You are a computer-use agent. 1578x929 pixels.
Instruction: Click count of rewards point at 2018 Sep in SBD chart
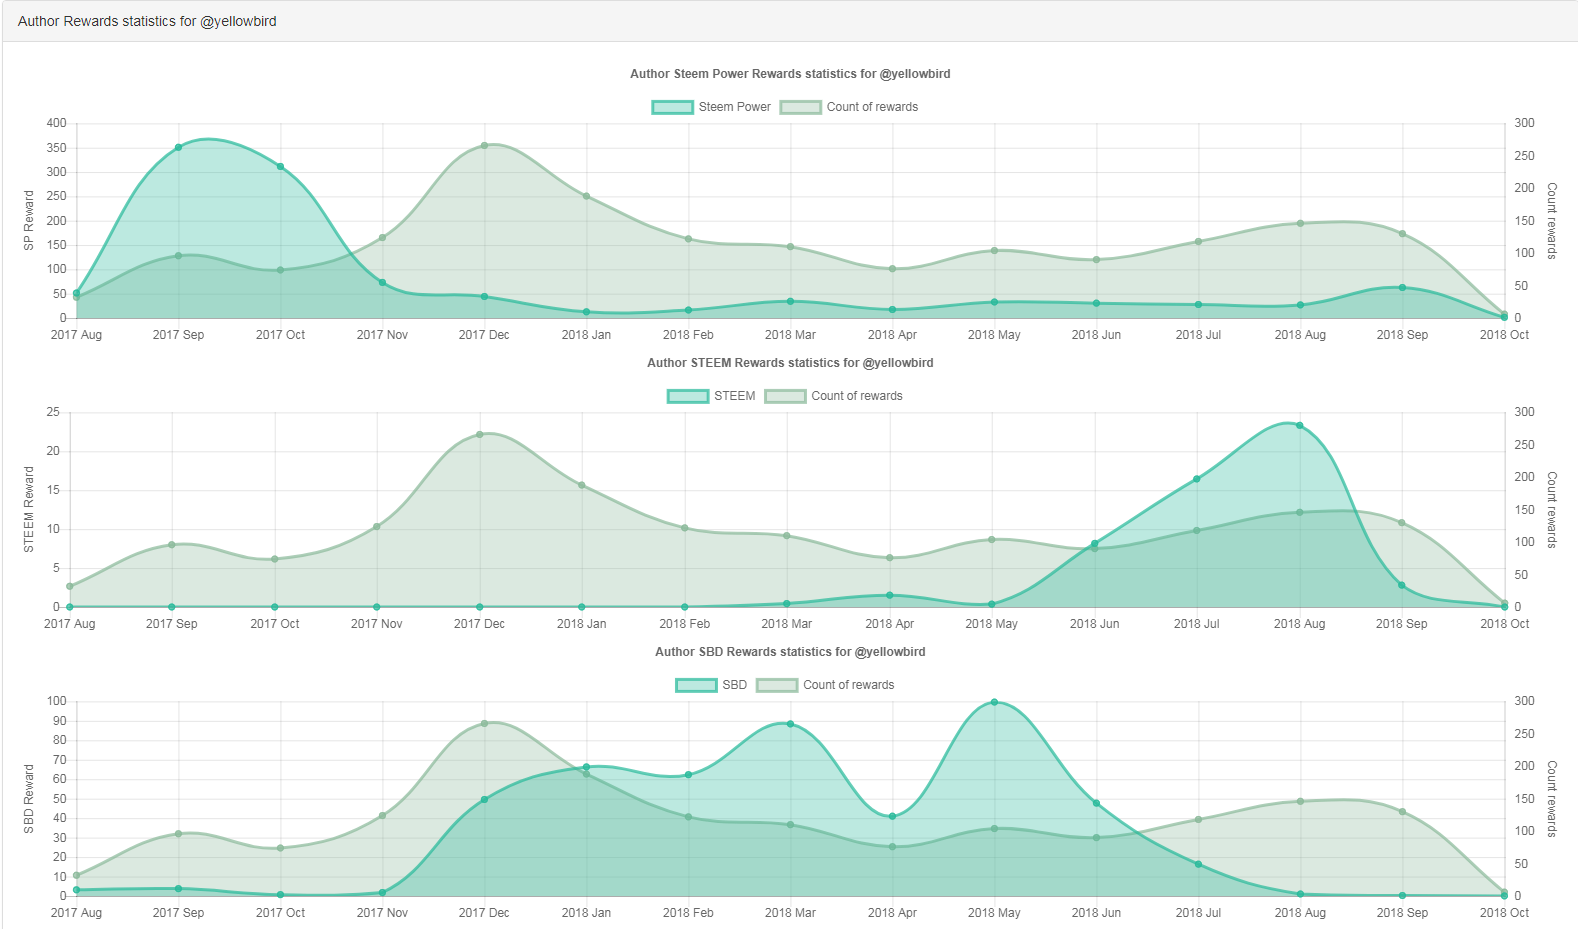pyautogui.click(x=1402, y=812)
